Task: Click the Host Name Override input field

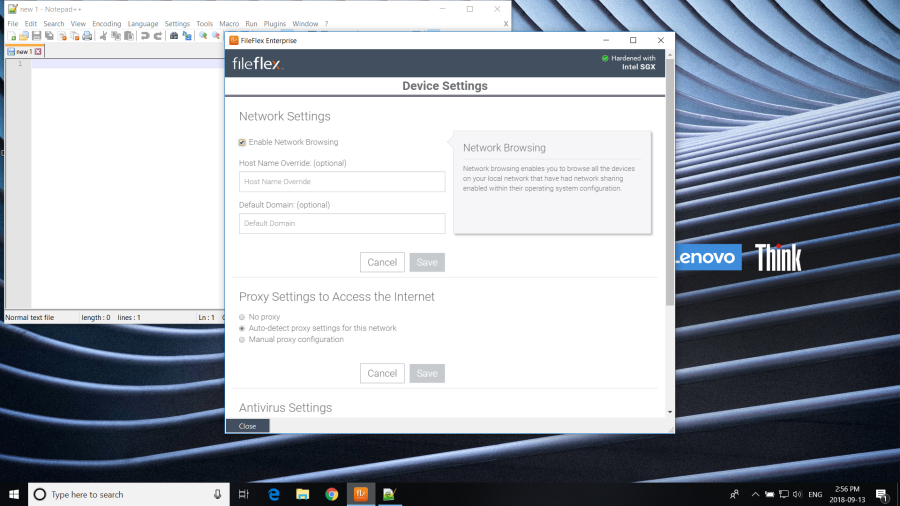Action: 342,182
